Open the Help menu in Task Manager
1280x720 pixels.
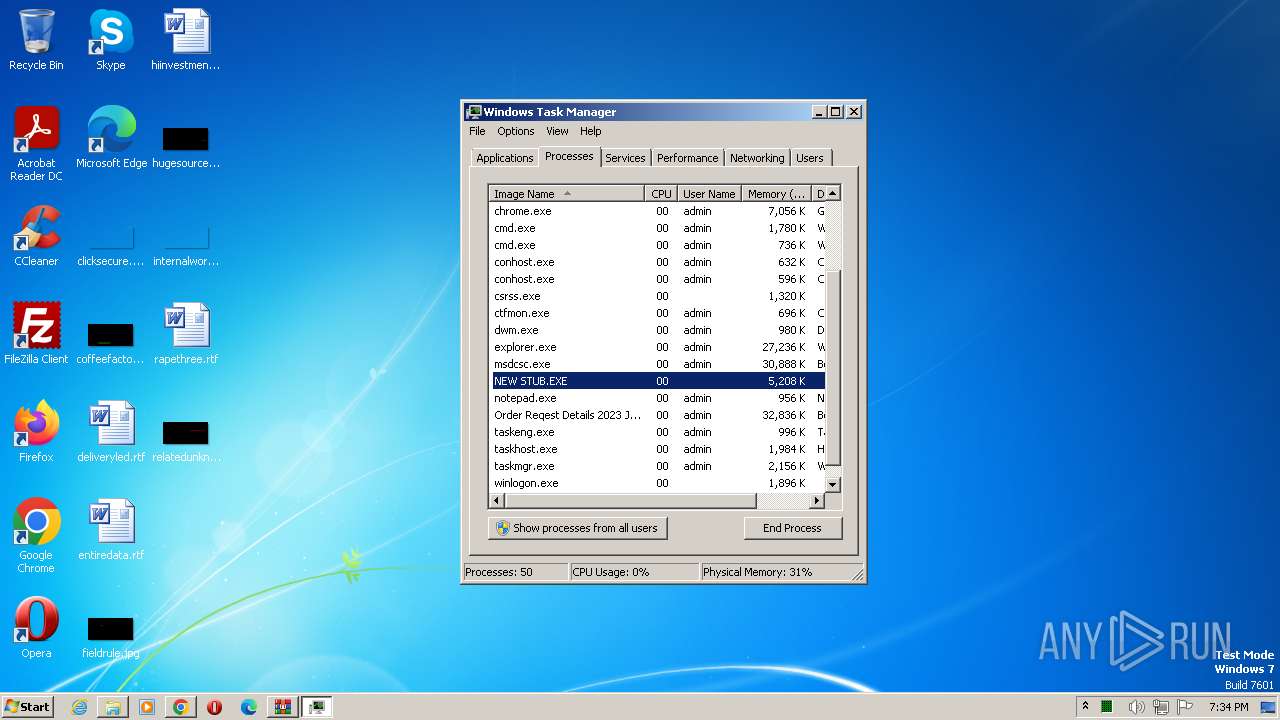pyautogui.click(x=591, y=131)
